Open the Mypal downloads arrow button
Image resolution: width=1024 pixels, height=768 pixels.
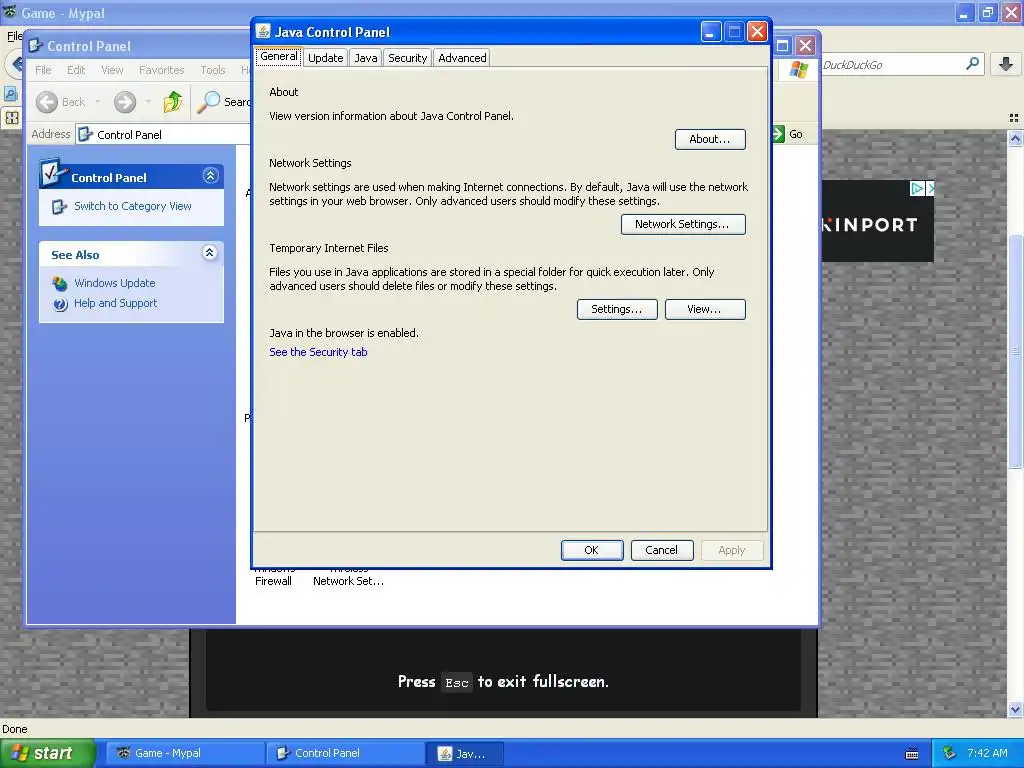click(1006, 64)
